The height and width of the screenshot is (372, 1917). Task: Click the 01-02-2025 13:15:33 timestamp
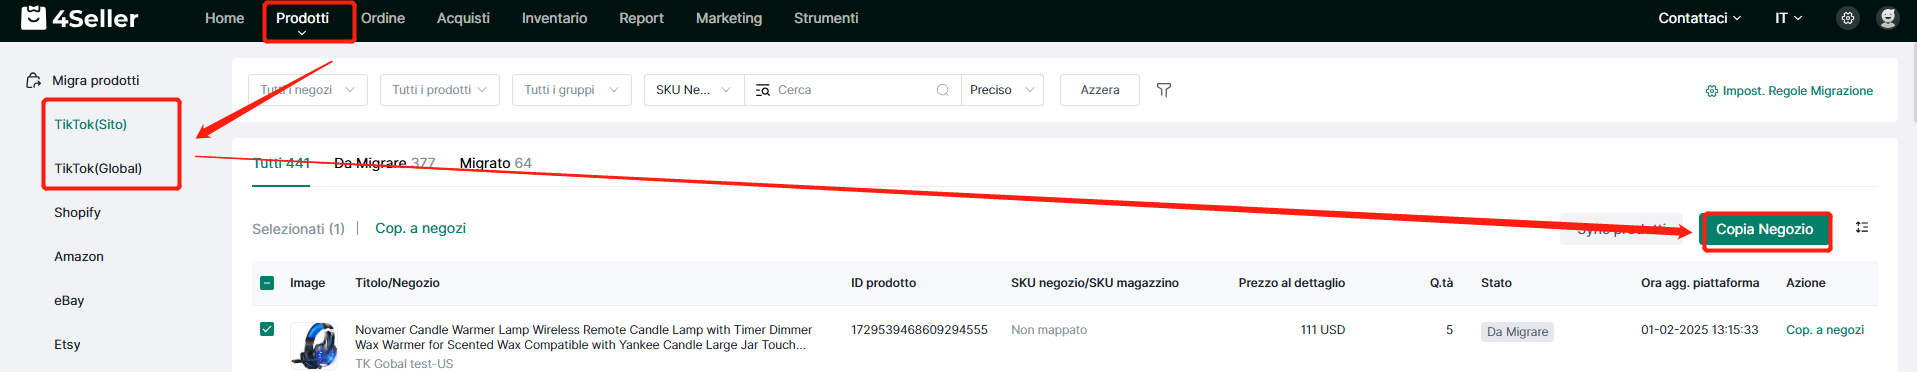click(x=1699, y=330)
